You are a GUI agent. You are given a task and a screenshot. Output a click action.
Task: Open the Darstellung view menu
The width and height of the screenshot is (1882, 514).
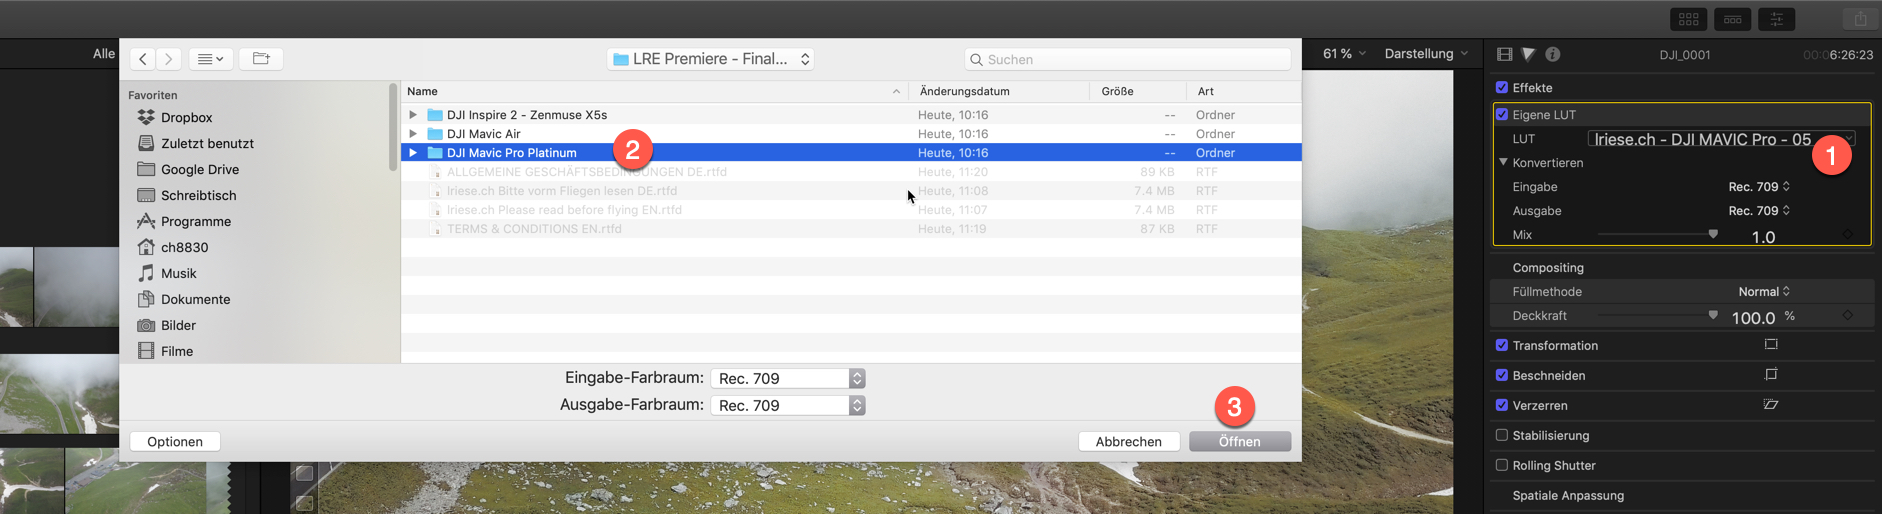point(1426,54)
